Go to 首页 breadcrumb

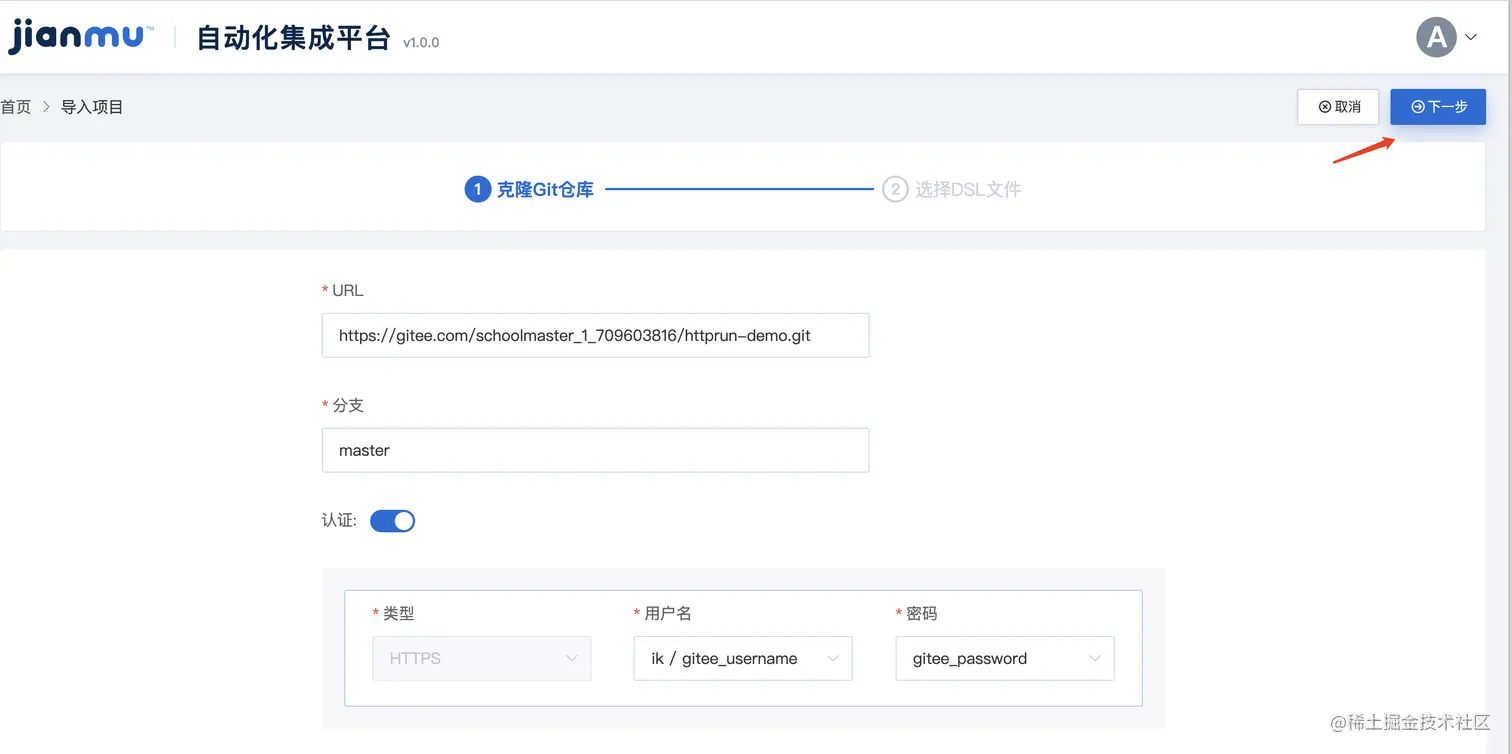tap(15, 107)
